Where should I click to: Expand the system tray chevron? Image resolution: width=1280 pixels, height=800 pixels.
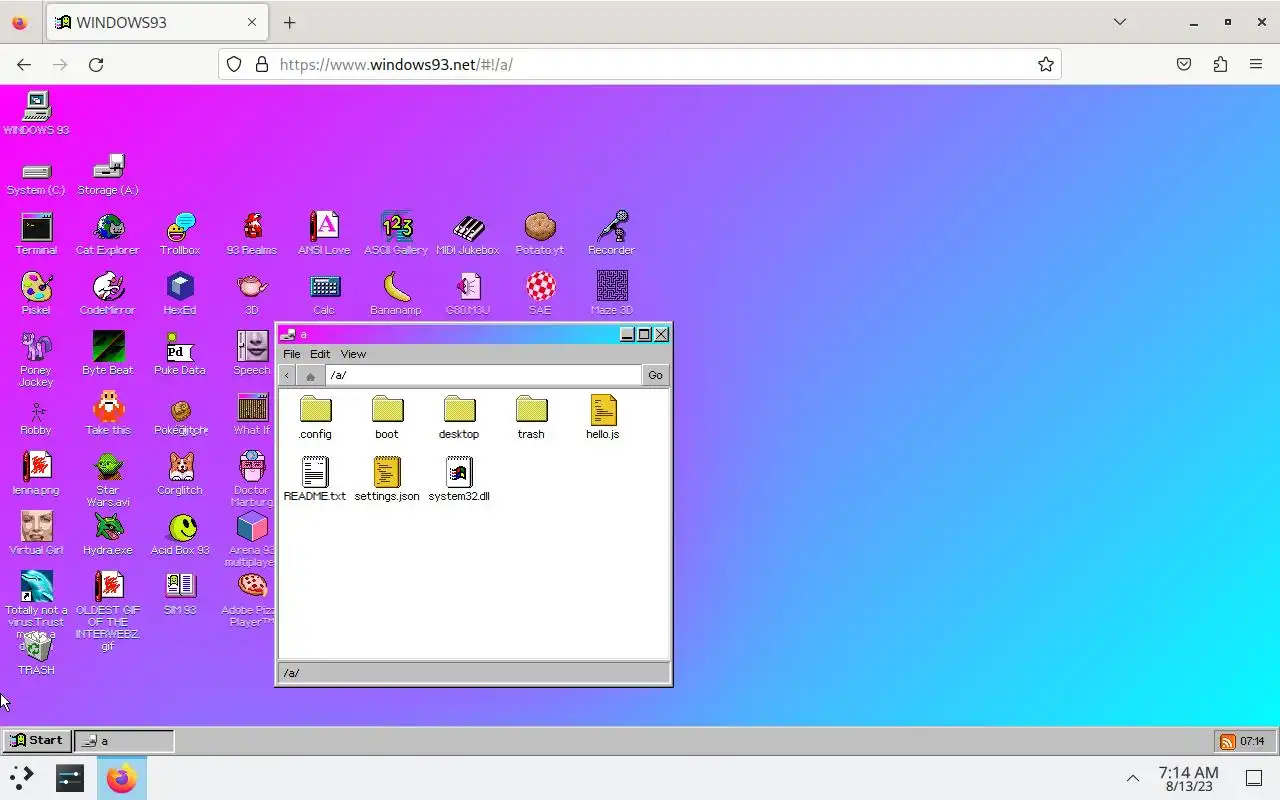[x=1133, y=778]
